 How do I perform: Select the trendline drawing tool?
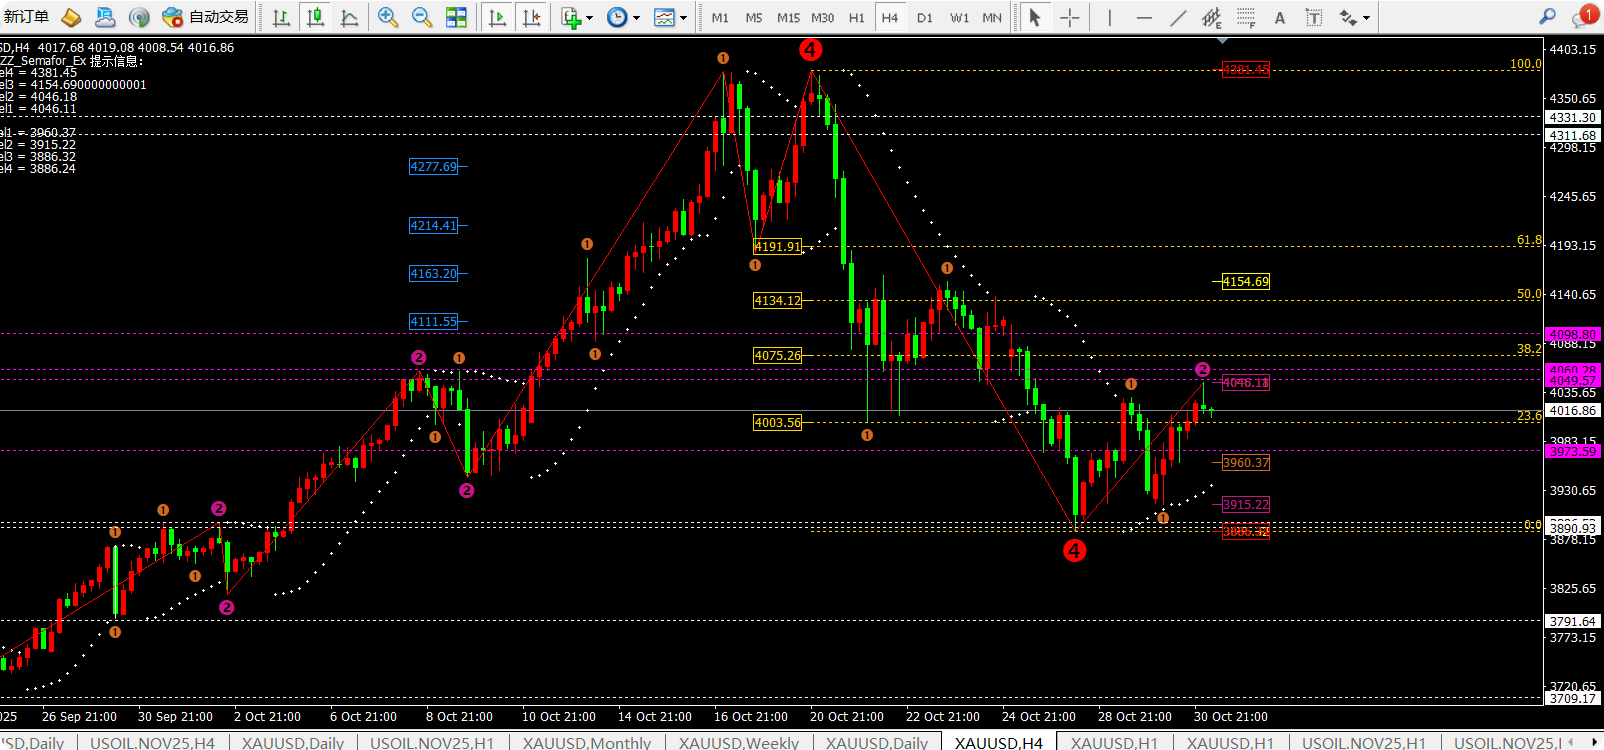point(1178,17)
